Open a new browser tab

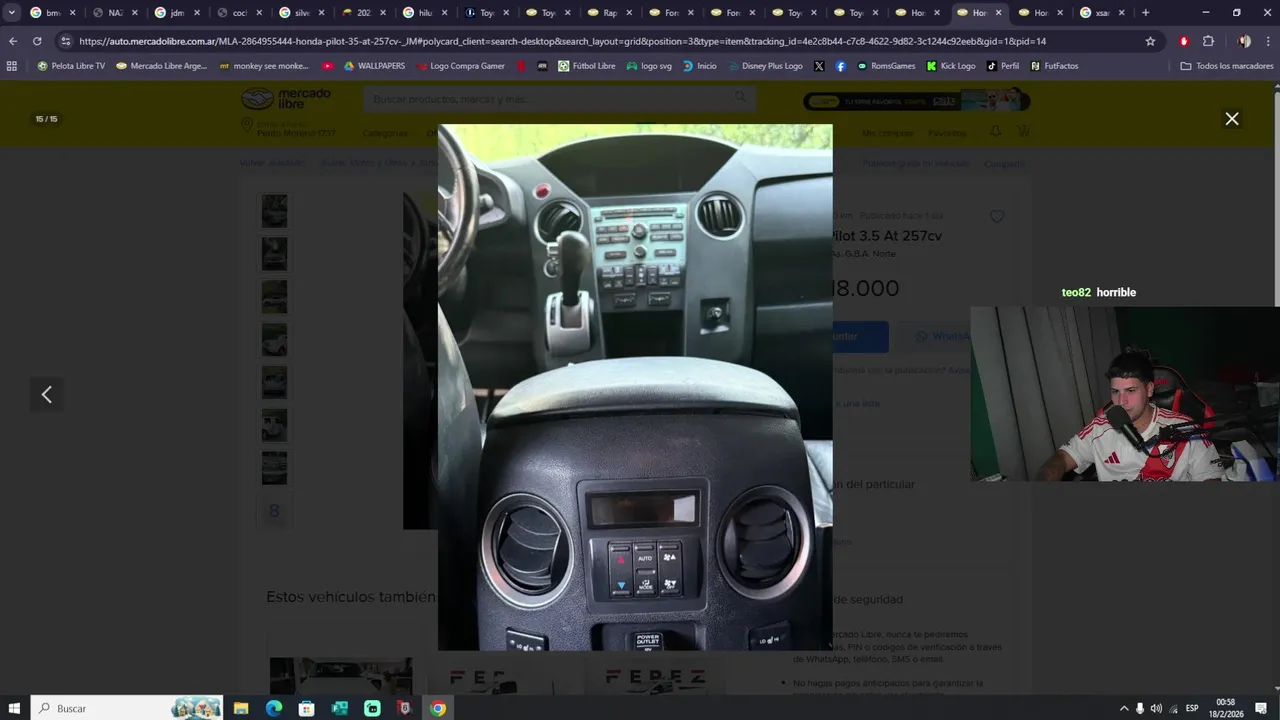point(1145,13)
